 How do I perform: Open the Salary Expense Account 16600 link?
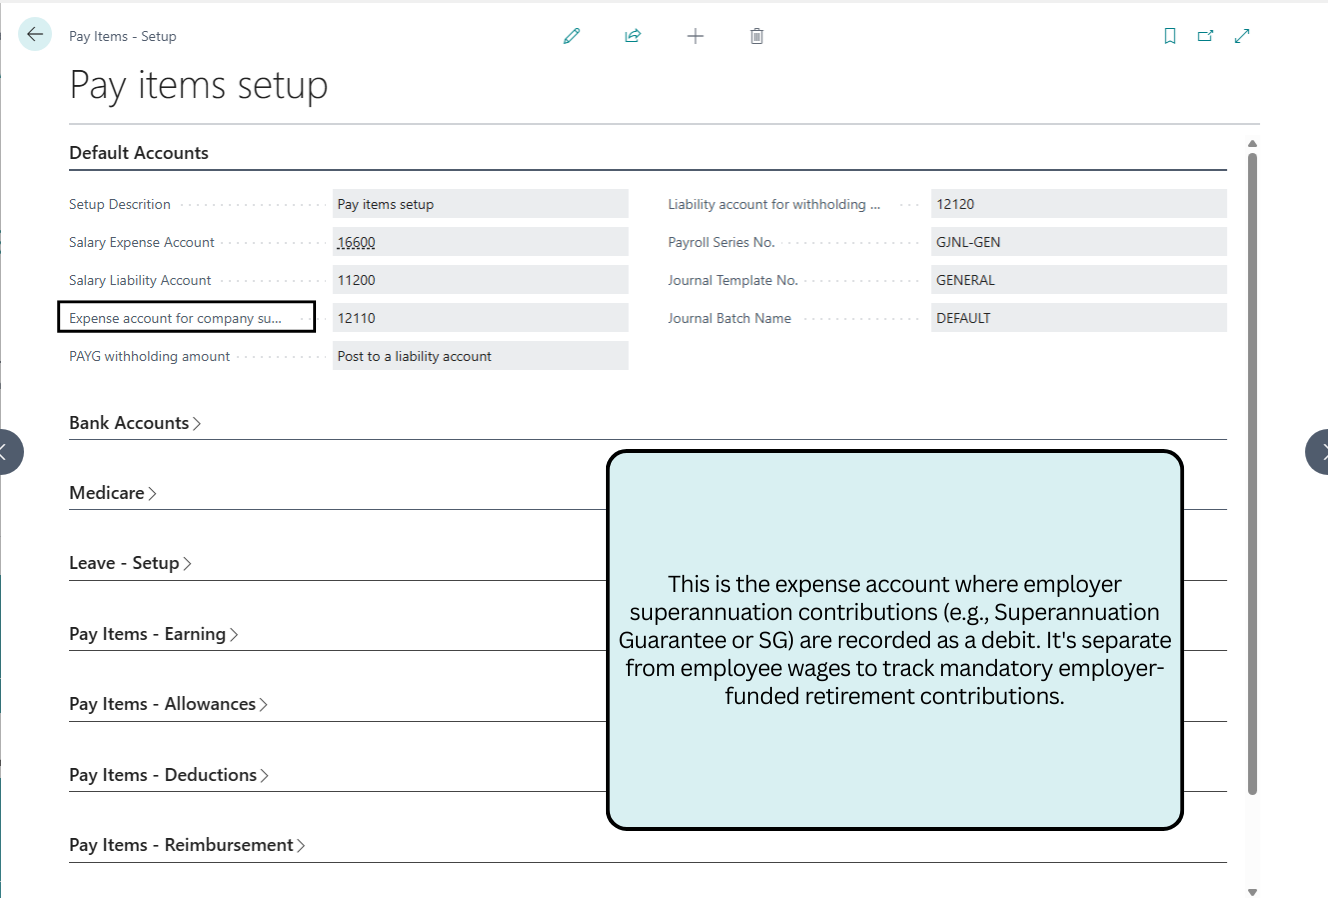click(x=356, y=241)
